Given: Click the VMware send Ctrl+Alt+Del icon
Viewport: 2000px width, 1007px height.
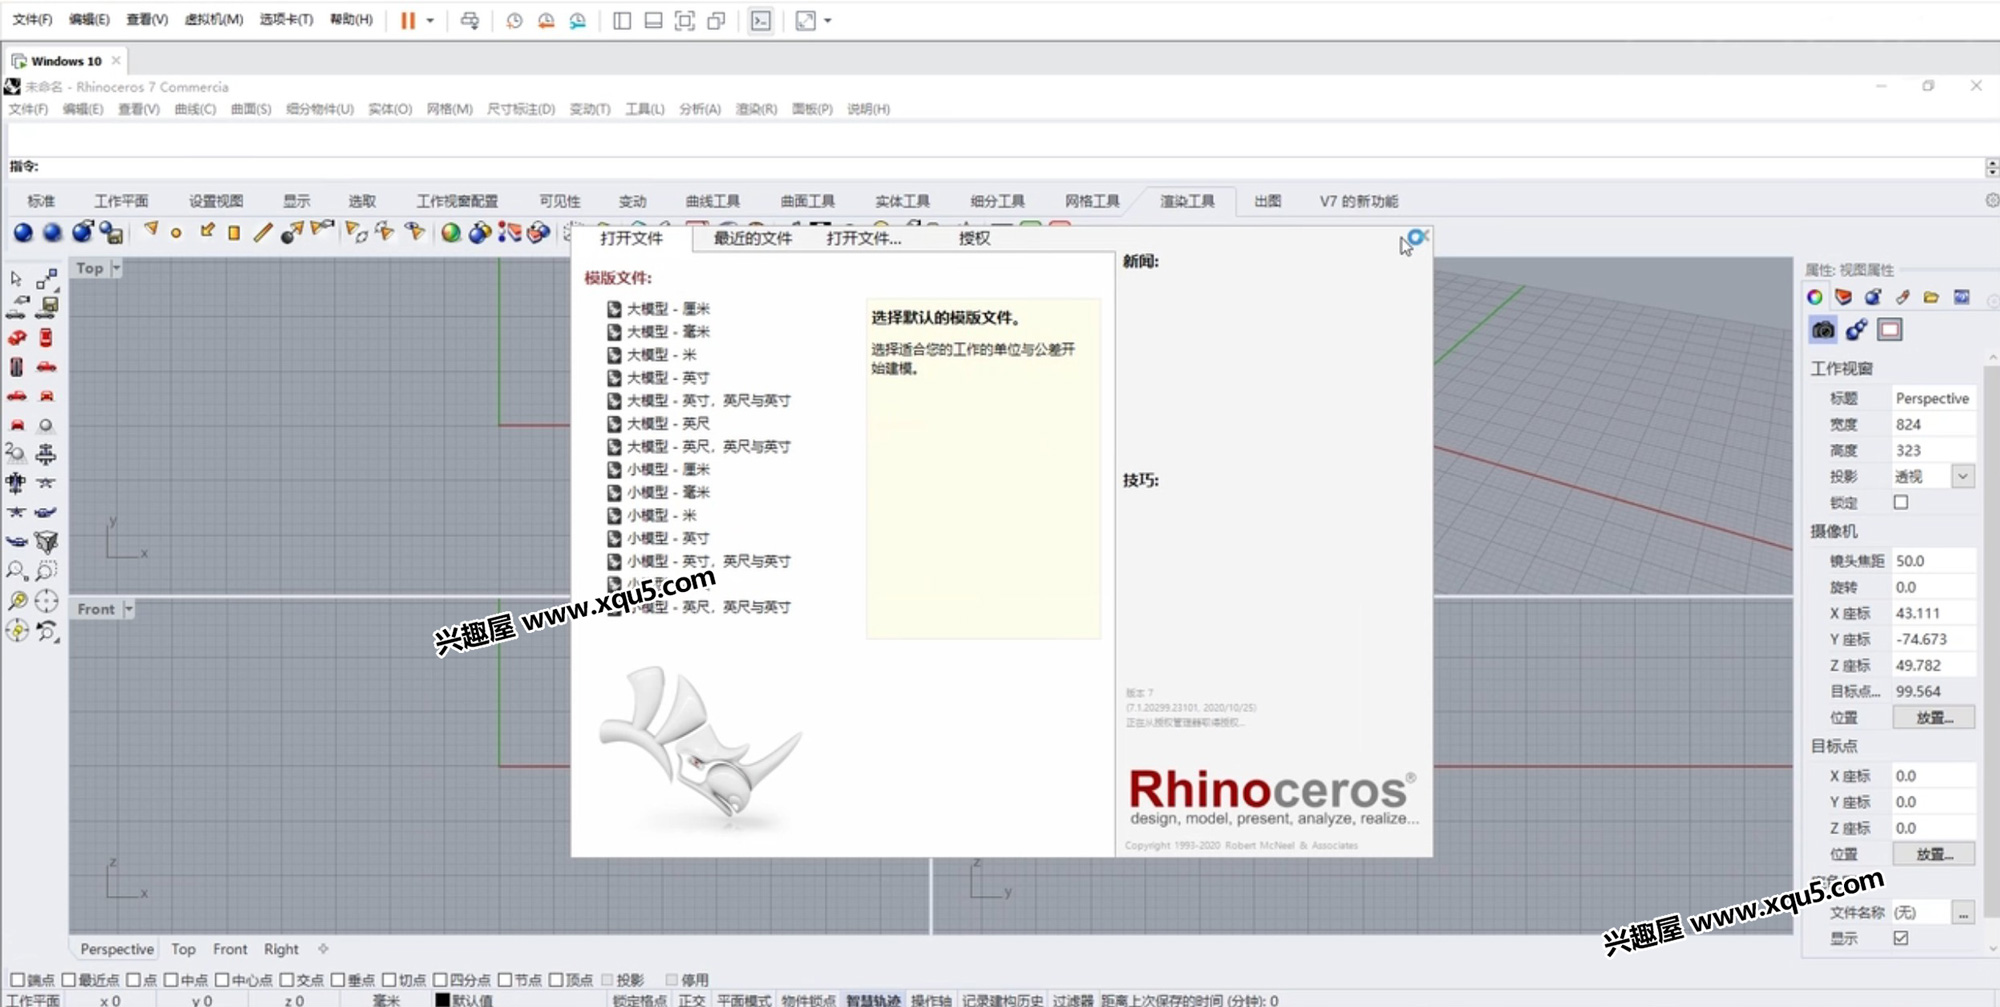Looking at the screenshot, I should click(x=469, y=20).
